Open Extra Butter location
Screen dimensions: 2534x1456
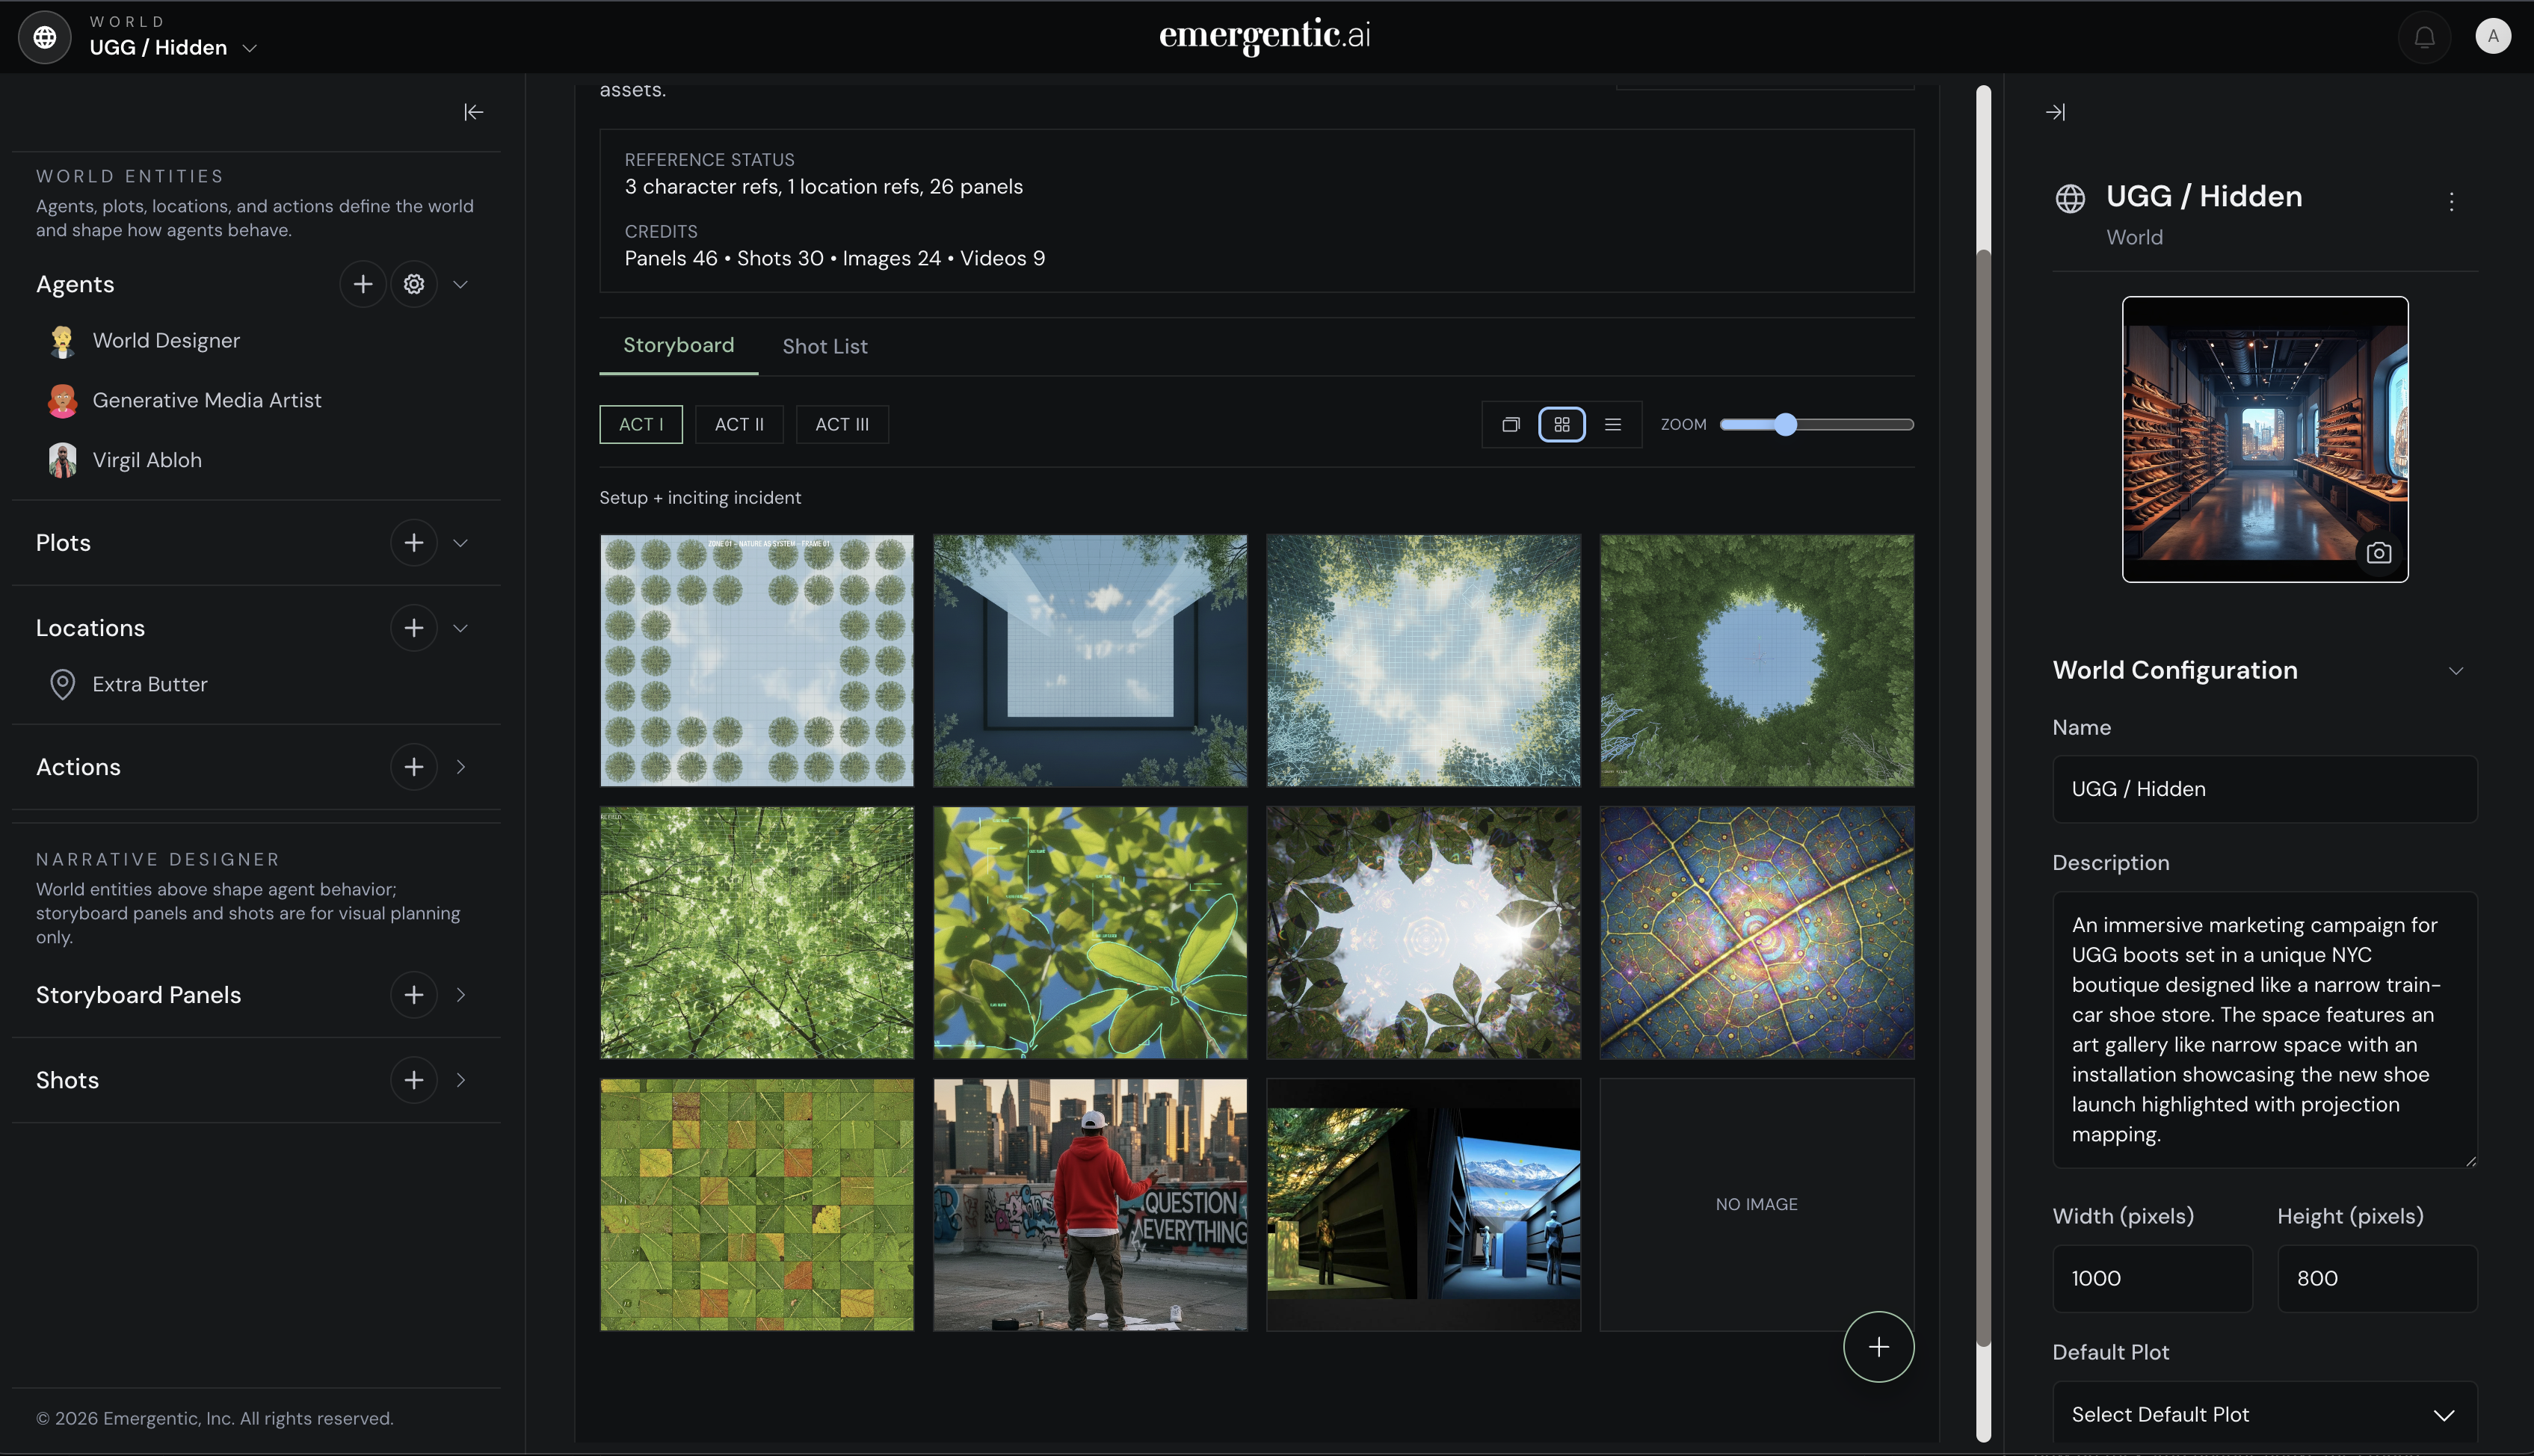click(150, 684)
